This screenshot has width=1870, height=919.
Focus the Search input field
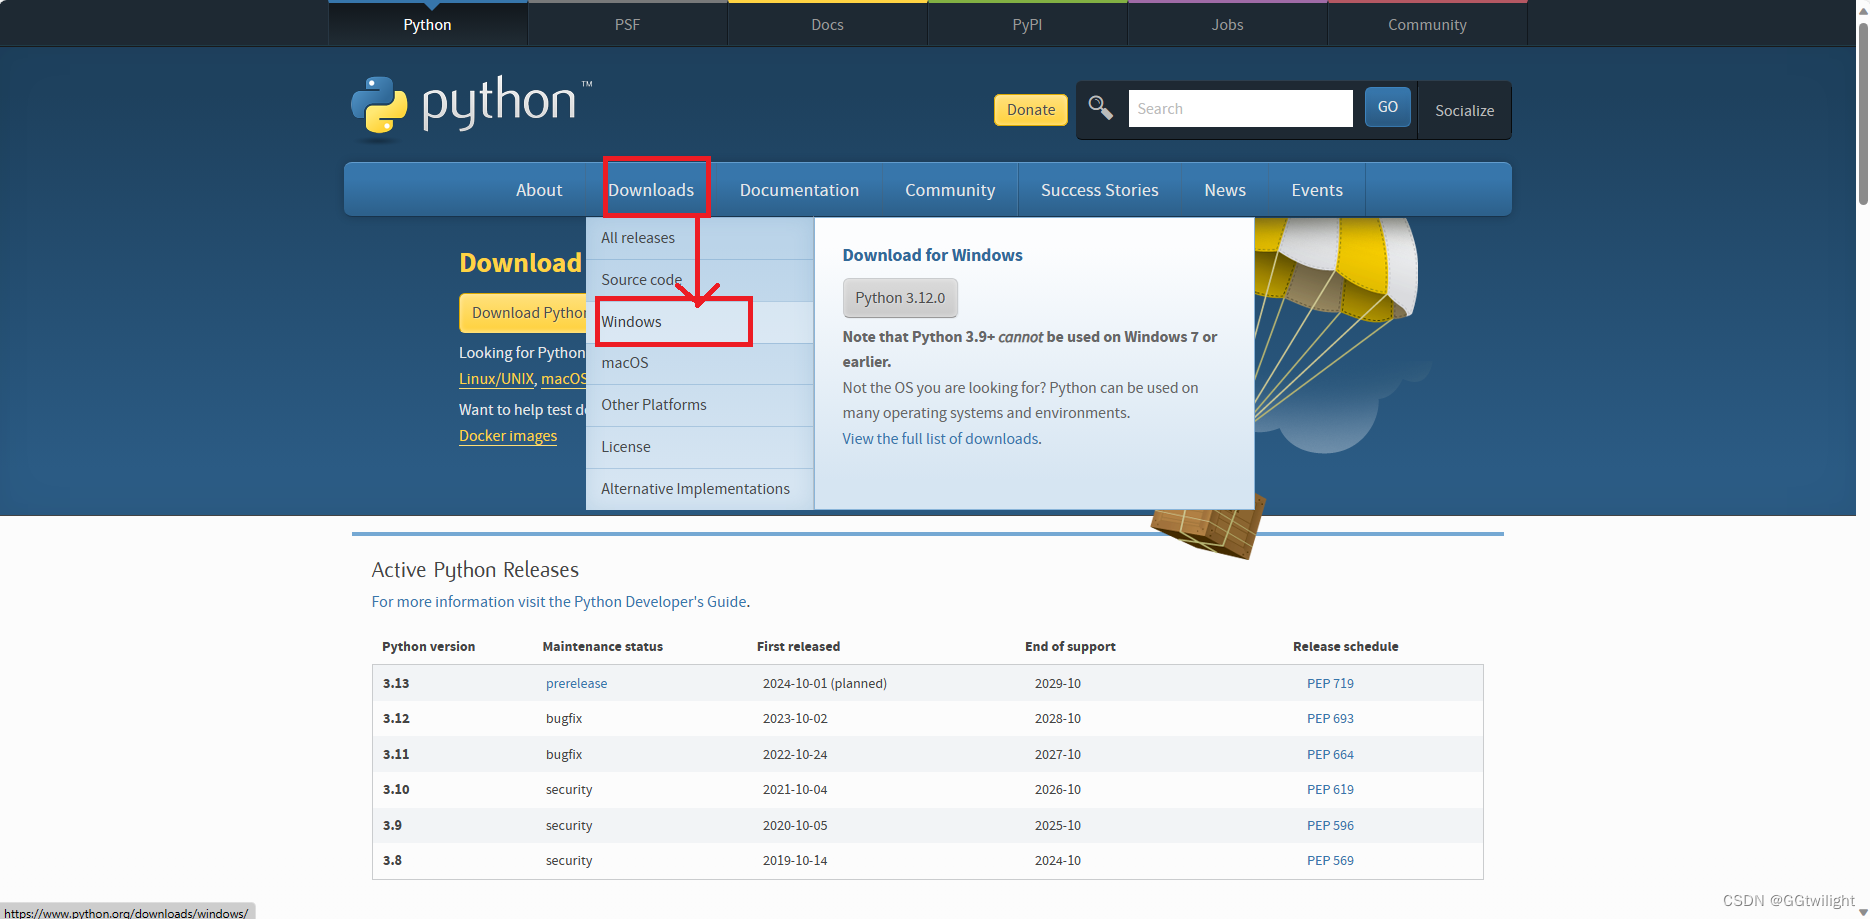(x=1240, y=109)
